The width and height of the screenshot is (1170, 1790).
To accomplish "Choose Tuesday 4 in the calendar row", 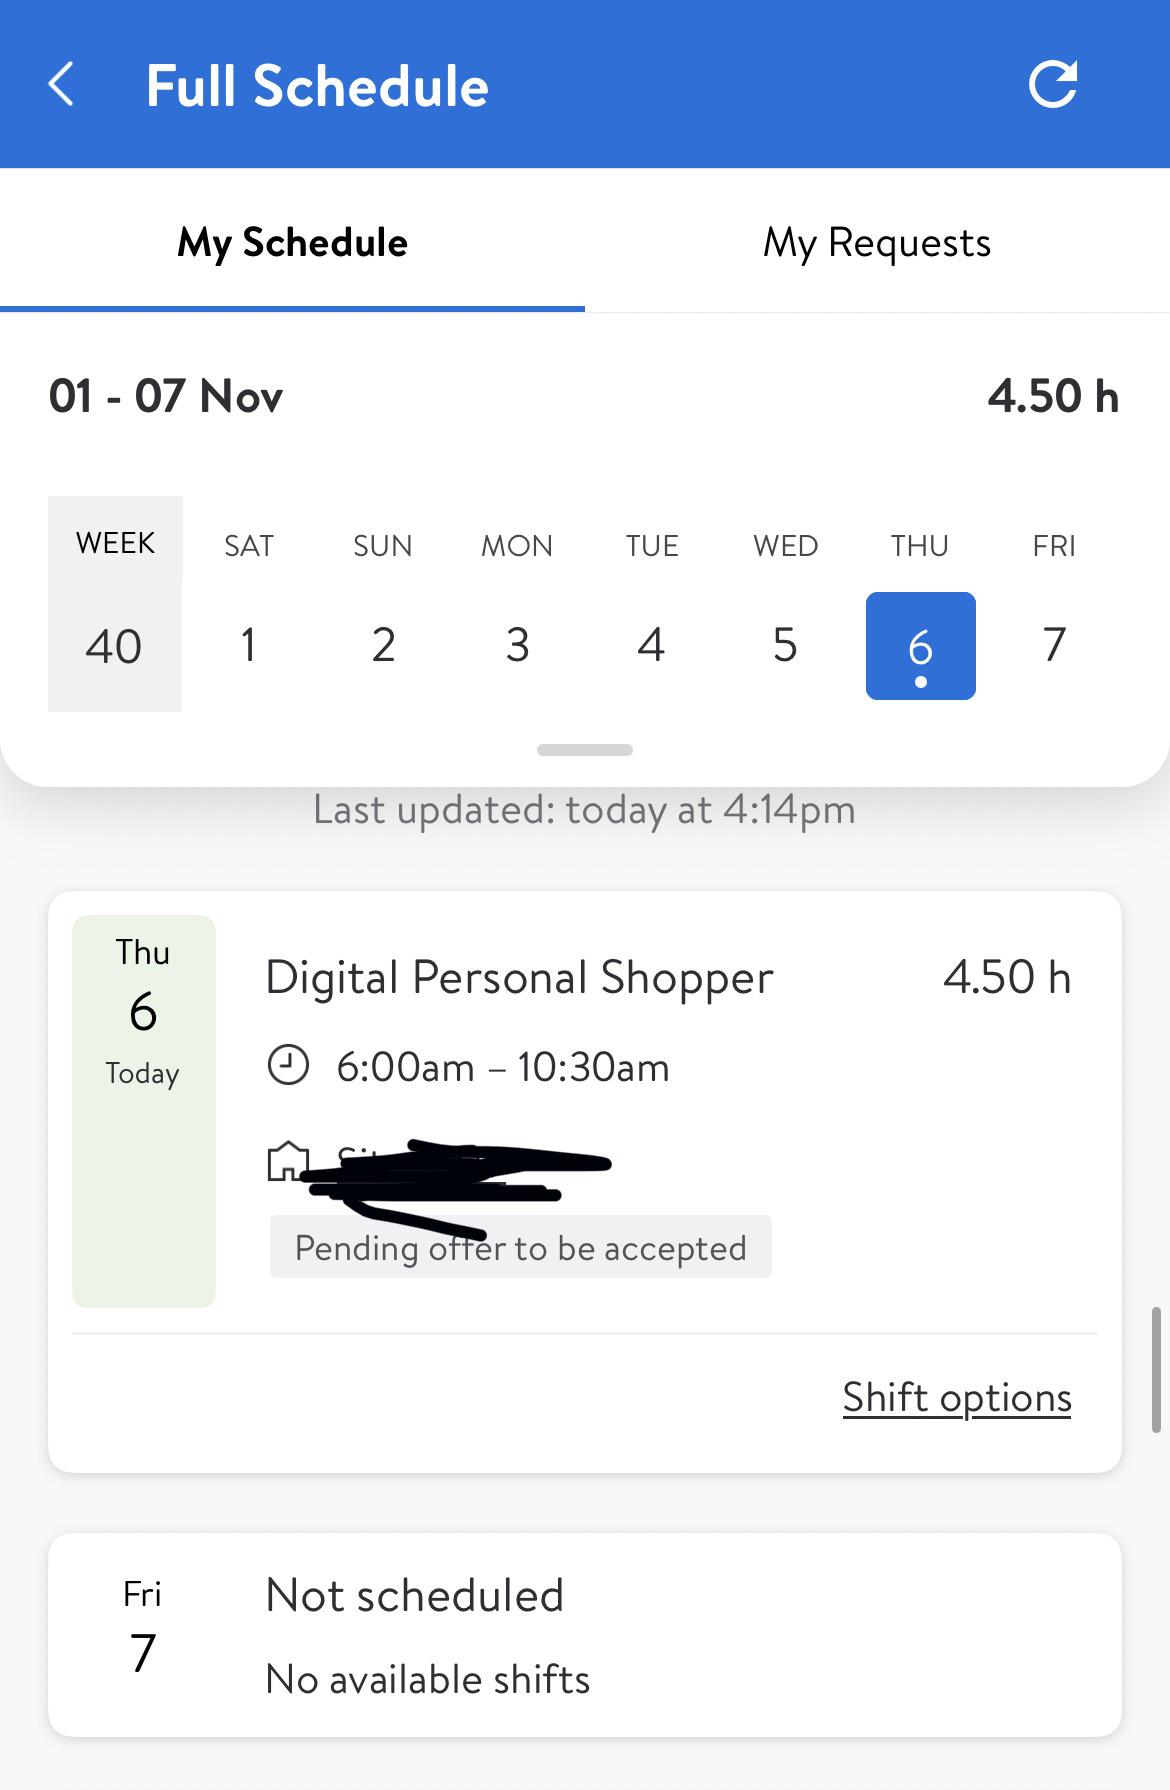I will click(651, 645).
